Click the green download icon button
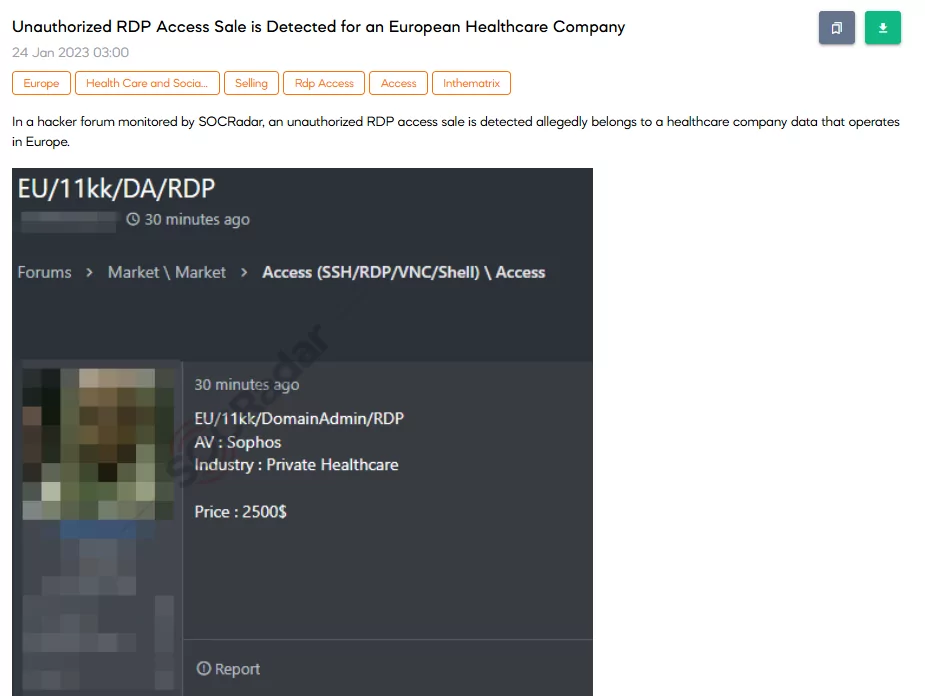Image resolution: width=925 pixels, height=696 pixels. click(x=883, y=28)
